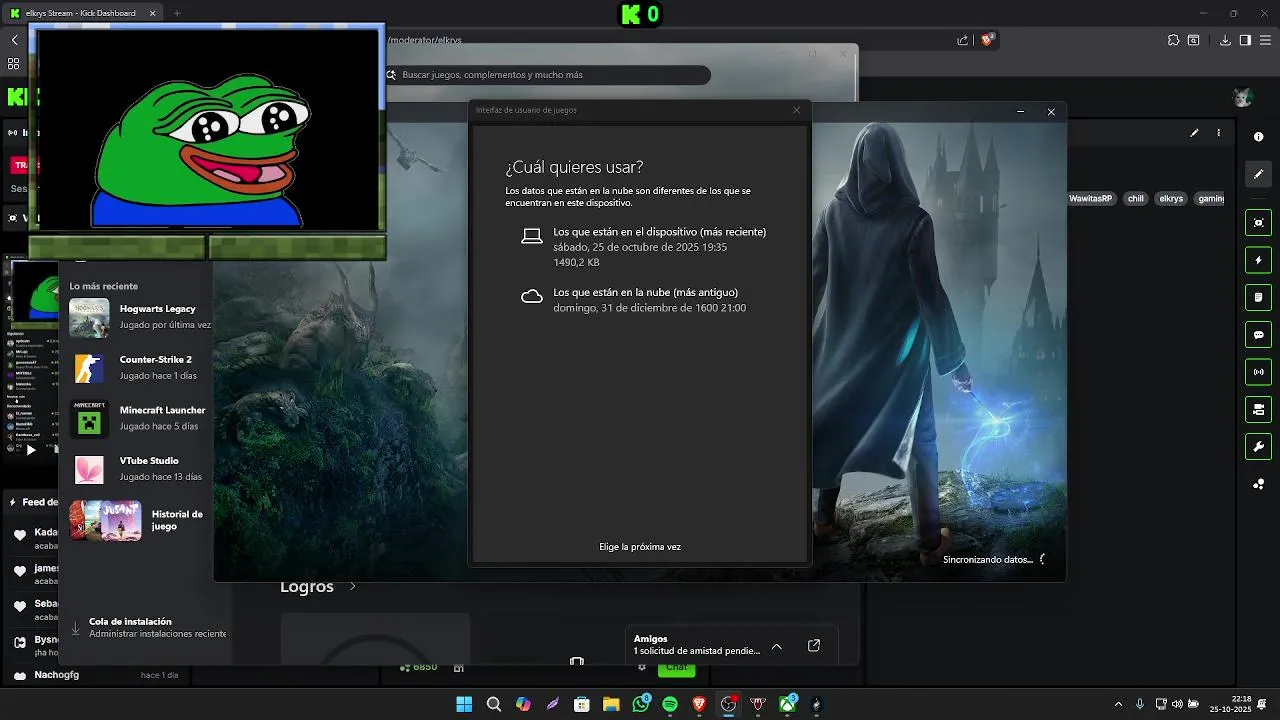The width and height of the screenshot is (1280, 720).
Task: Open Hogwarts Legacy in Xbox recent list
Action: pyautogui.click(x=140, y=317)
